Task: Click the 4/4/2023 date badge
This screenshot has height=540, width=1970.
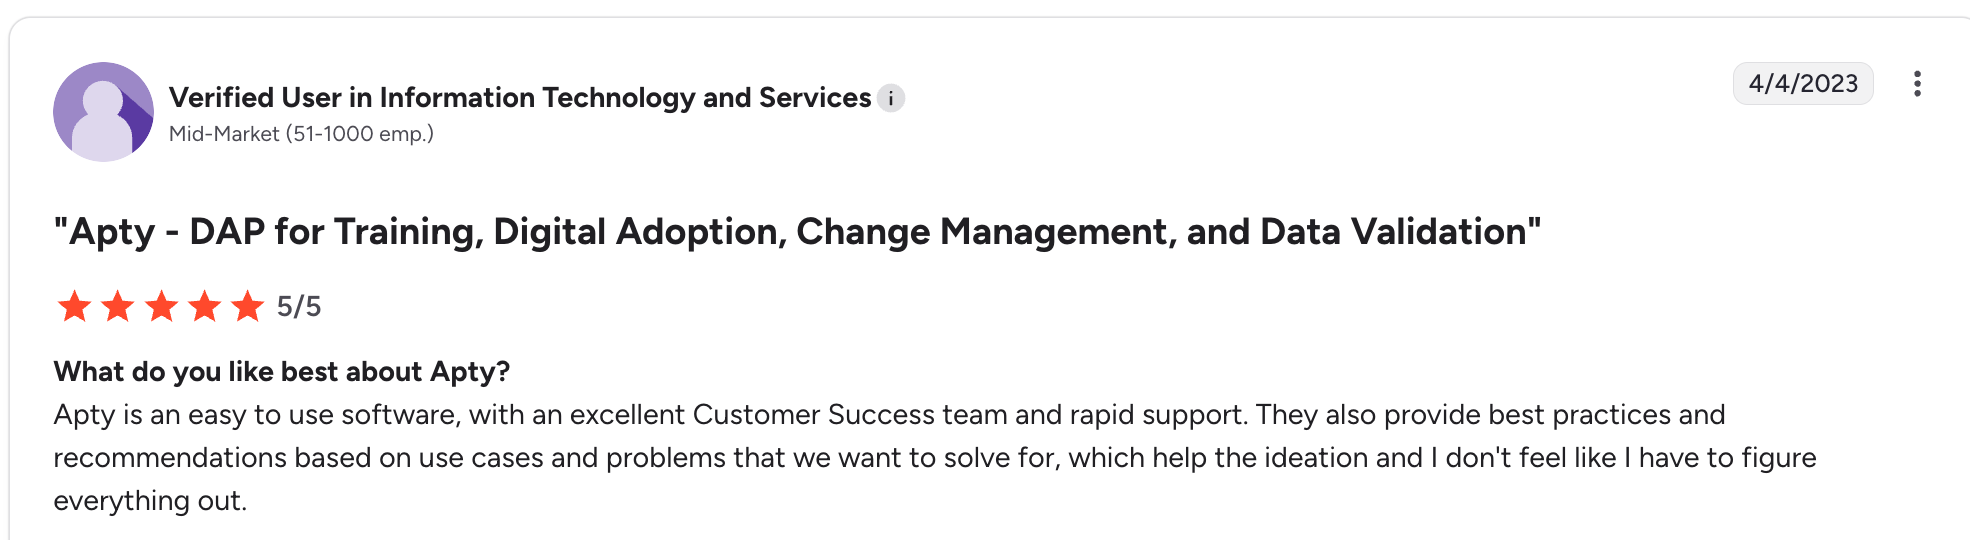Action: [1803, 84]
